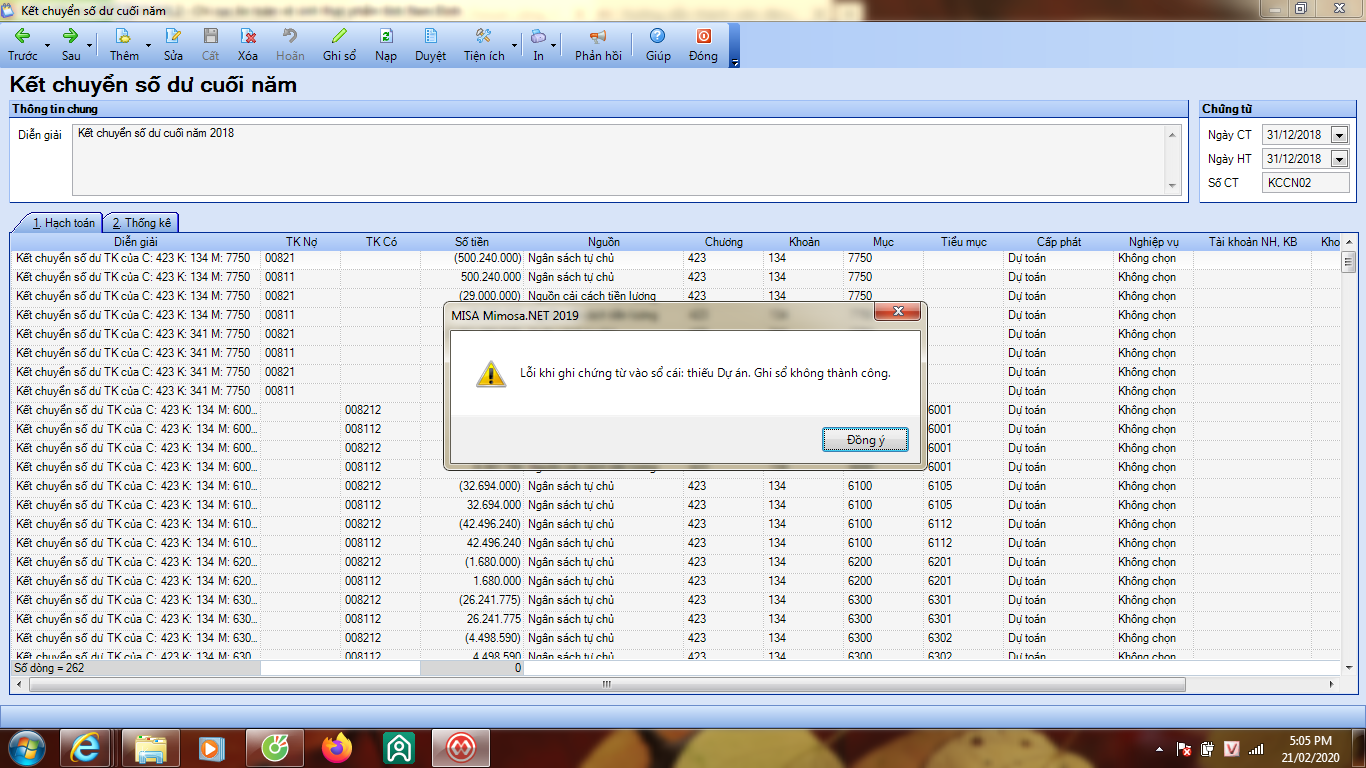Click the Duyệt browse icon
The image size is (1366, 768).
pos(430,36)
